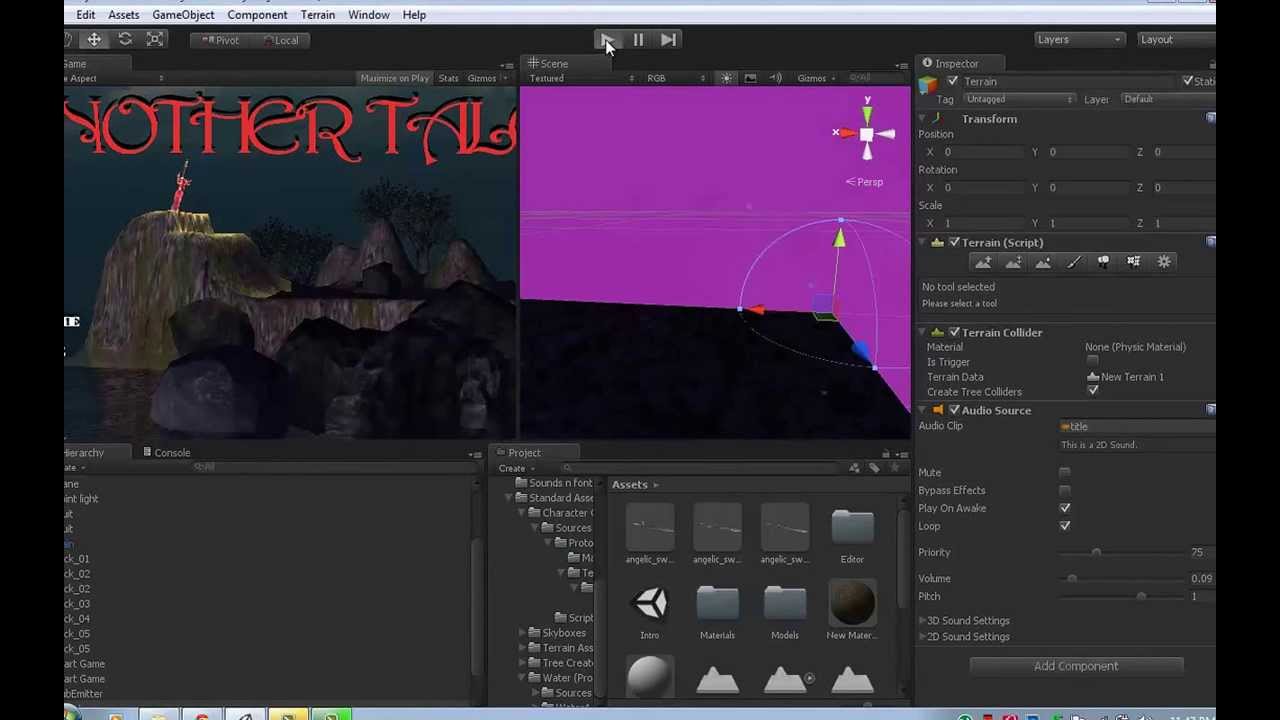Toggle the Terrain object active checkbox
Image resolution: width=1280 pixels, height=720 pixels.
(952, 82)
